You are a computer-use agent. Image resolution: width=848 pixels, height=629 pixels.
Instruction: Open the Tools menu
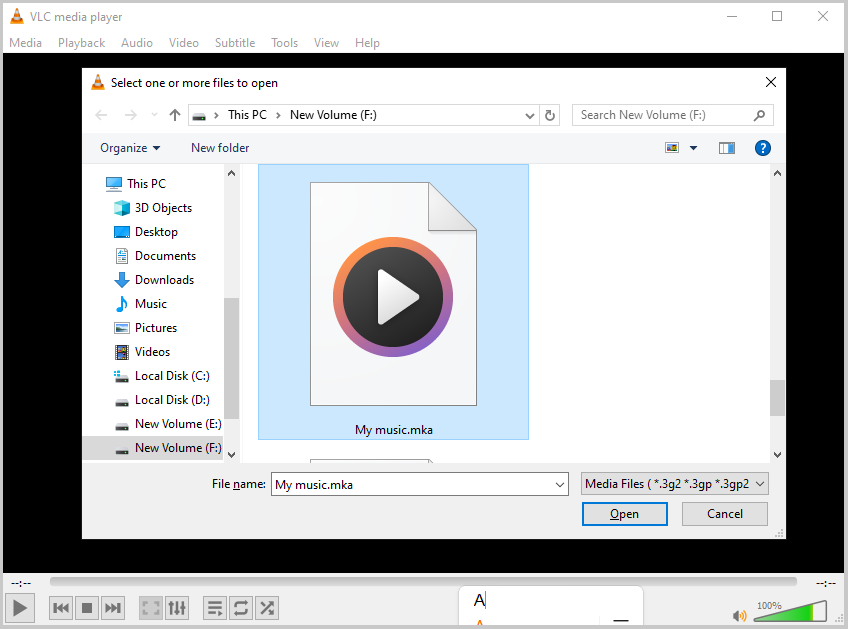(284, 43)
